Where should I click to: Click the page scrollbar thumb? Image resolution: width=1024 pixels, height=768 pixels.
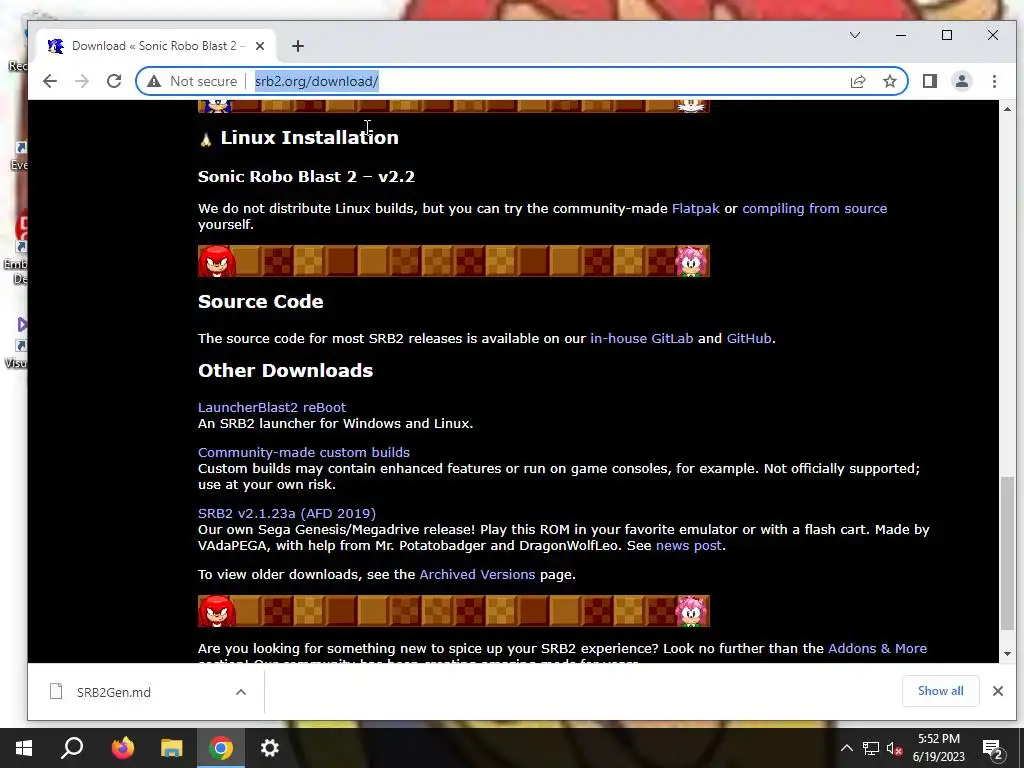click(x=1007, y=552)
